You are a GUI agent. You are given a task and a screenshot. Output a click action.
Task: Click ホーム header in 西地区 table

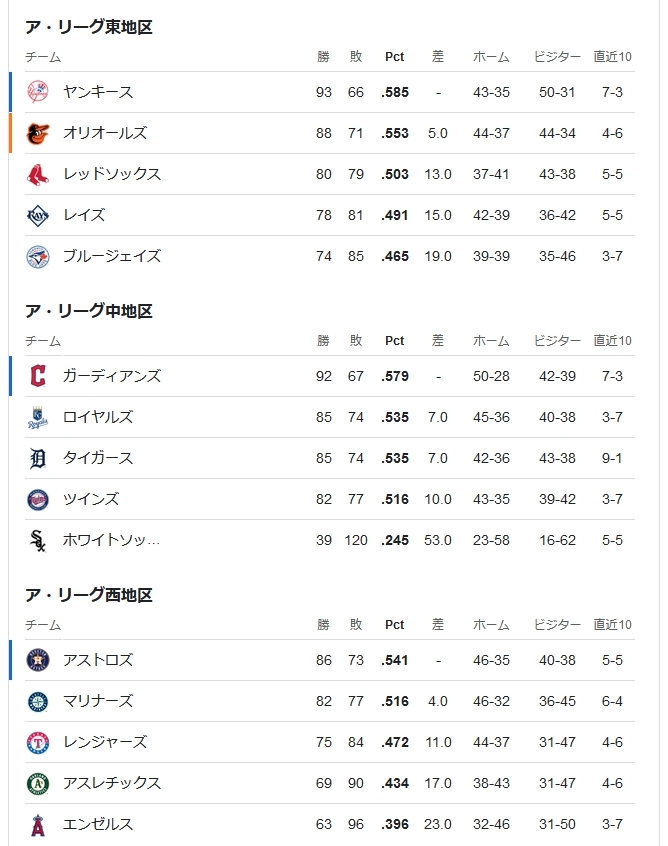491,625
